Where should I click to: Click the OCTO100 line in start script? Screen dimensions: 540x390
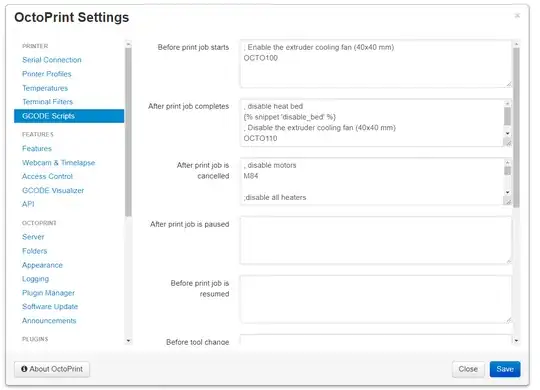point(261,58)
